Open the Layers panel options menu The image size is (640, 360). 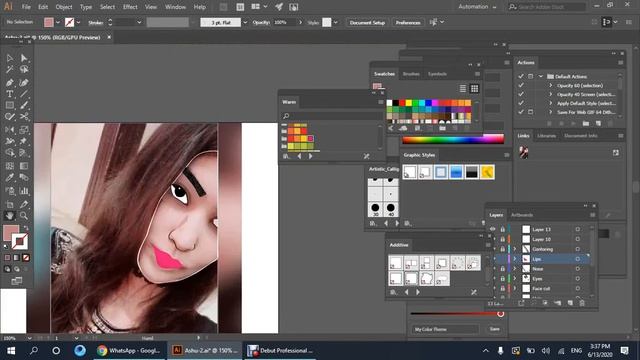pyautogui.click(x=593, y=215)
